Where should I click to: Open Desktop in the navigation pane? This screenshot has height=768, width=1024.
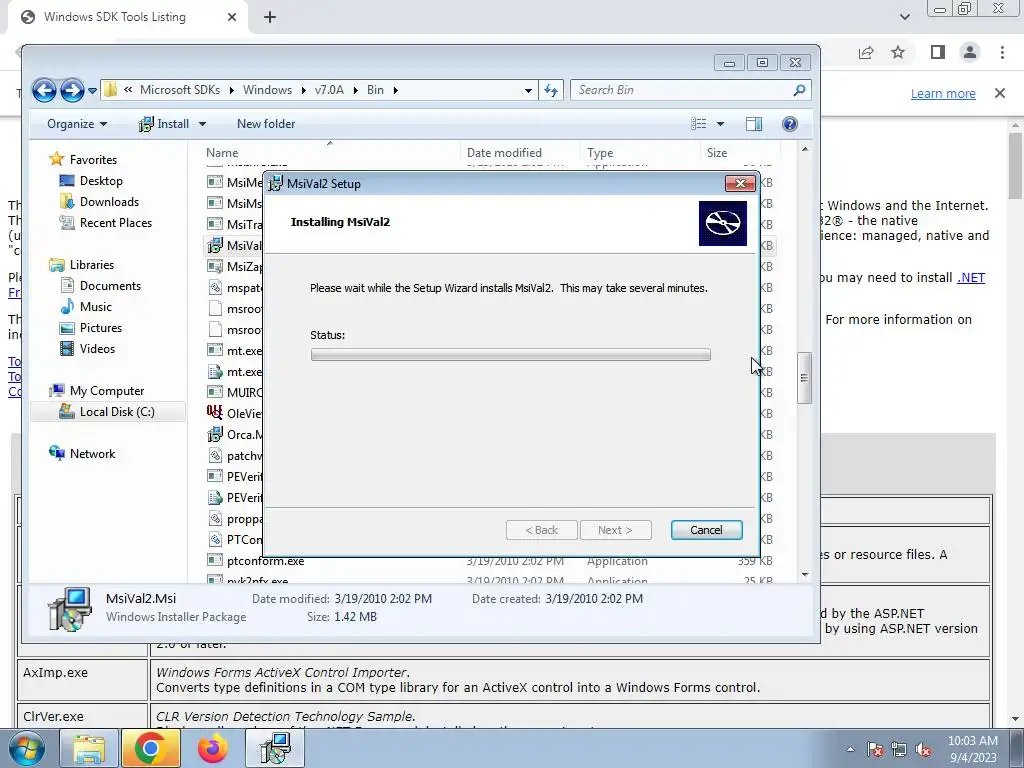point(101,181)
